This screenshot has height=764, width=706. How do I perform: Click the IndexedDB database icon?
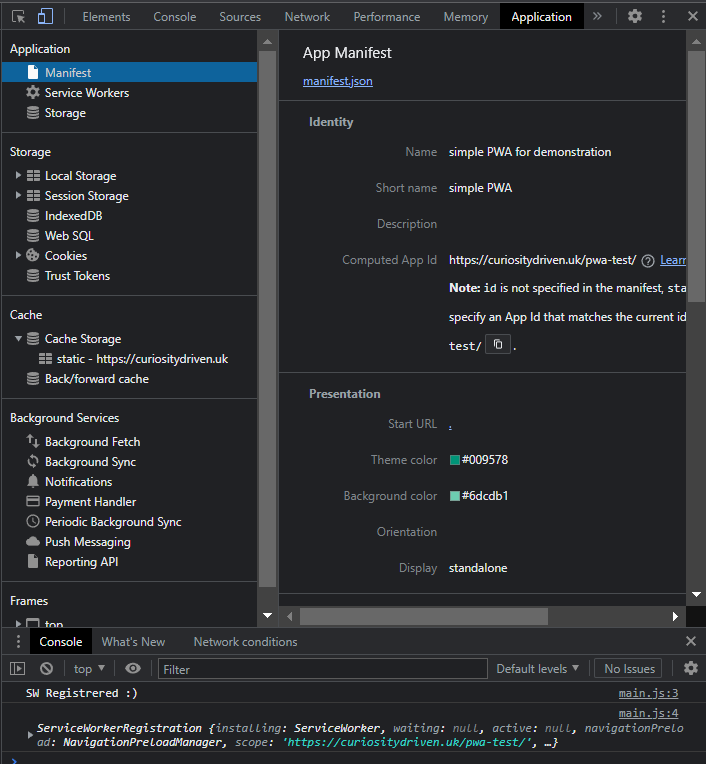click(x=33, y=215)
